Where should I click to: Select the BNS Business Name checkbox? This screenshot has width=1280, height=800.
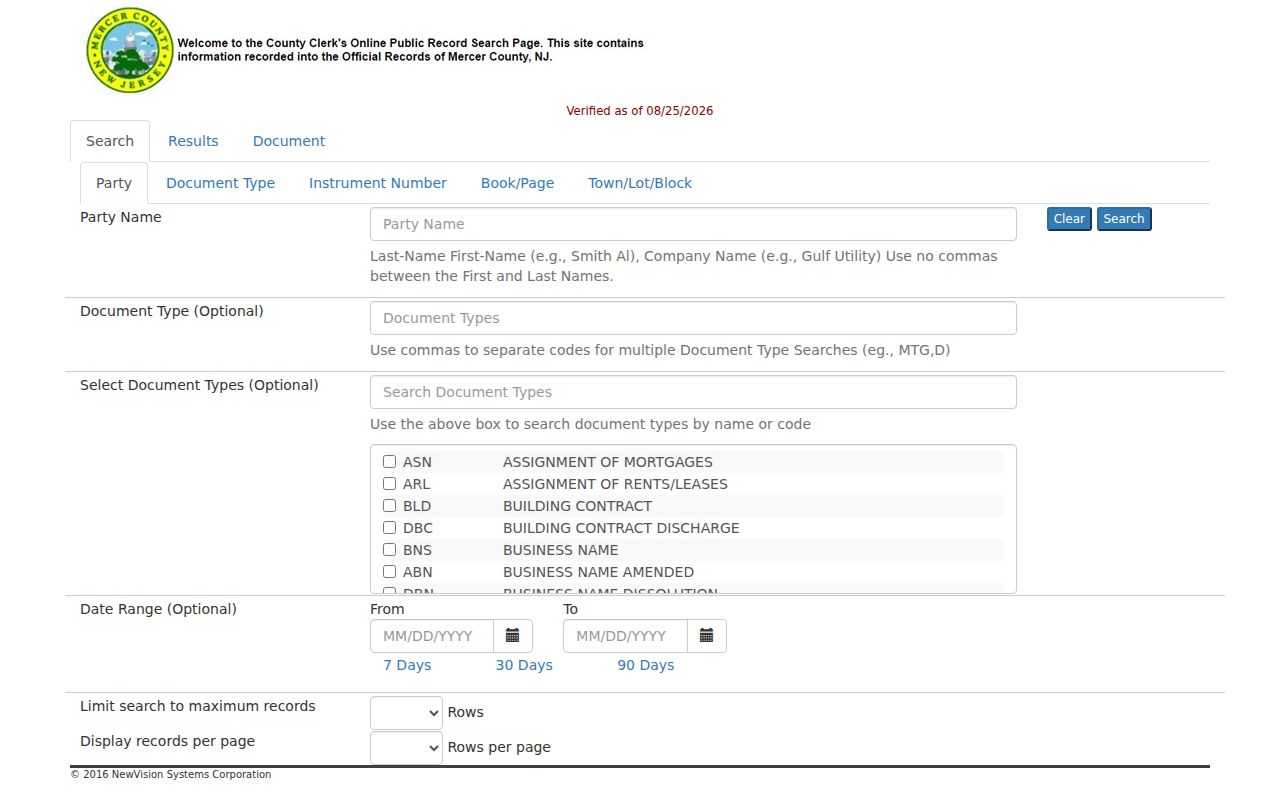390,550
